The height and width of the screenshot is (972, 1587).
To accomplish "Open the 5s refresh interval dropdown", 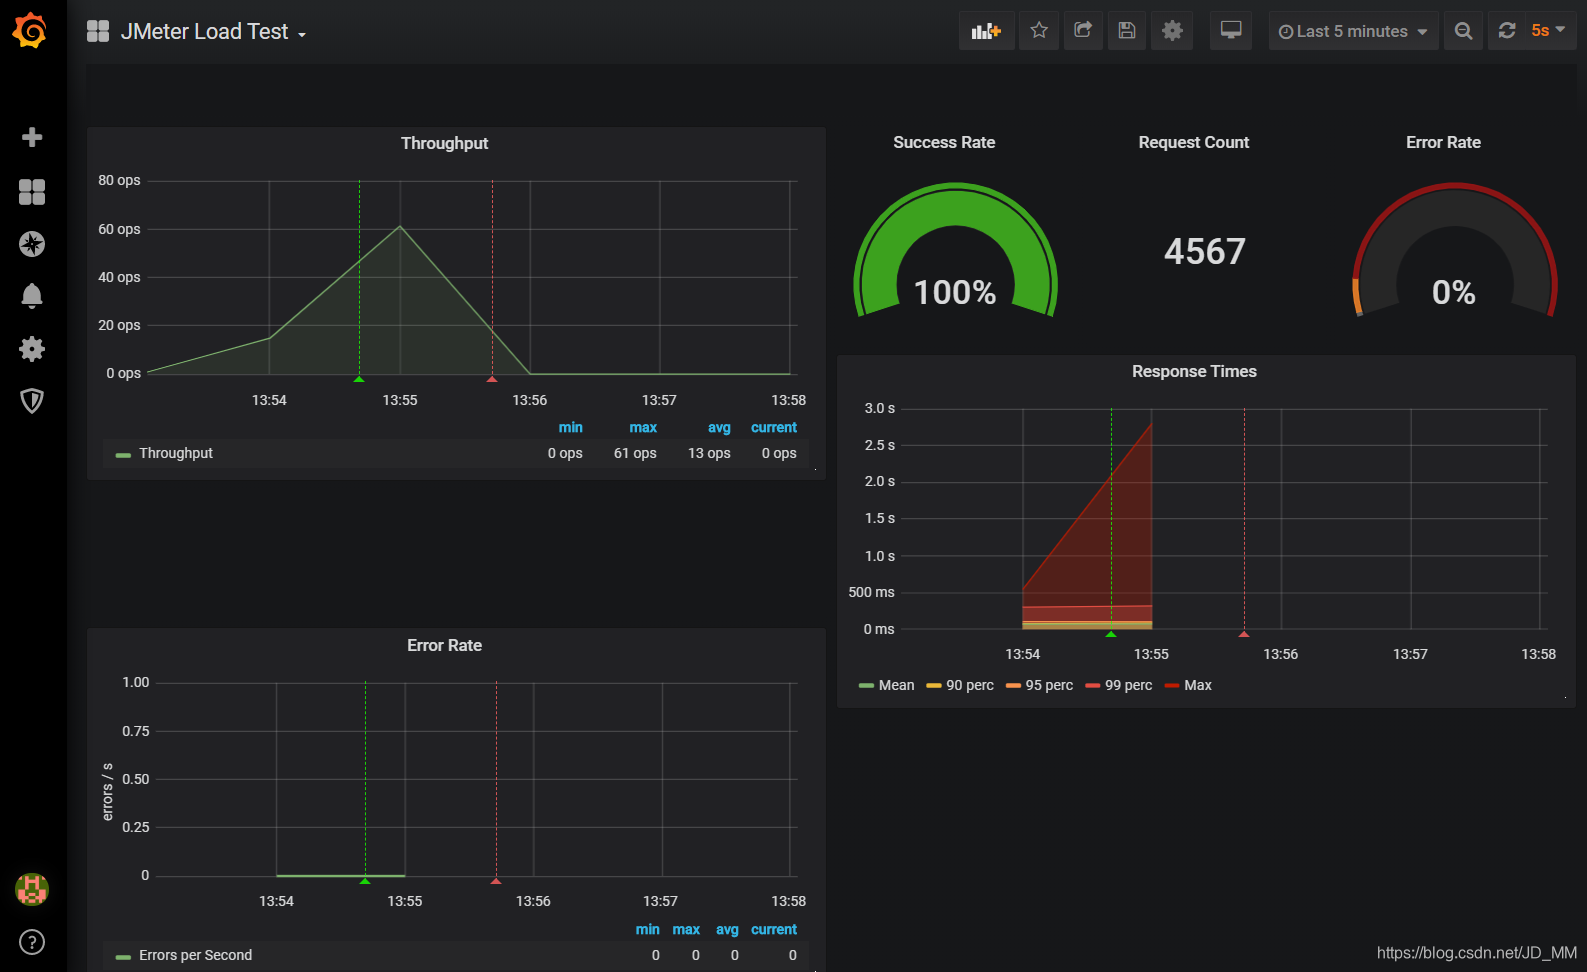I will [1549, 31].
